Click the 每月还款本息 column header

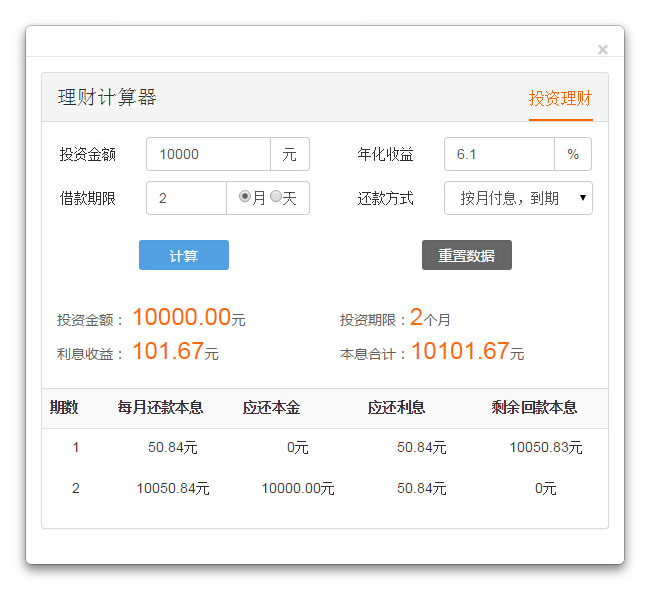[160, 407]
